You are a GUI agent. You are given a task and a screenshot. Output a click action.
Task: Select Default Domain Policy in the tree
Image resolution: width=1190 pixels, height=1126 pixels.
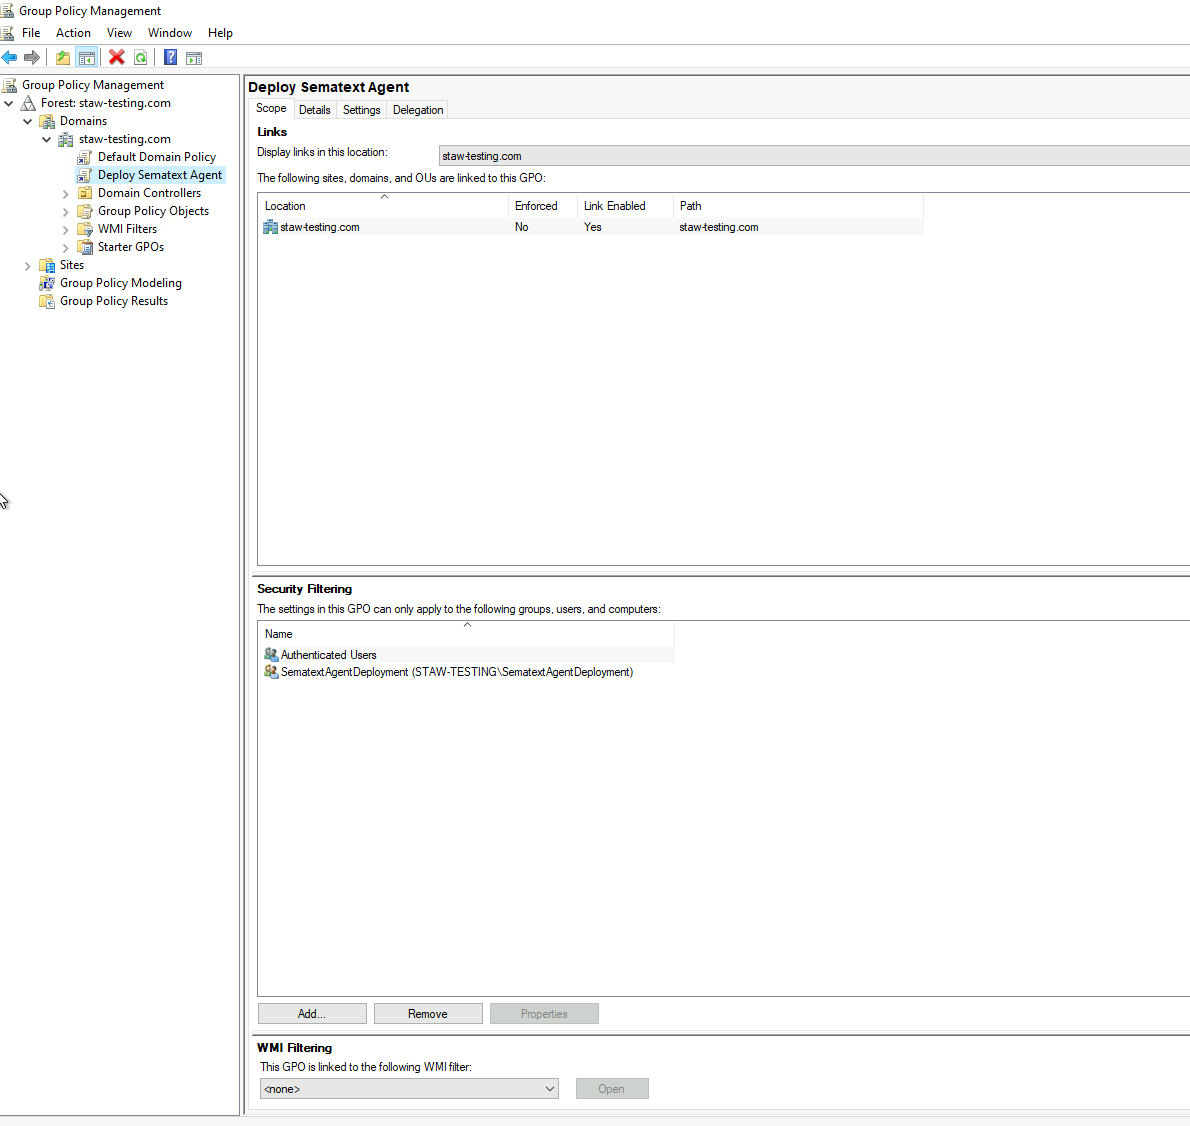click(x=156, y=157)
